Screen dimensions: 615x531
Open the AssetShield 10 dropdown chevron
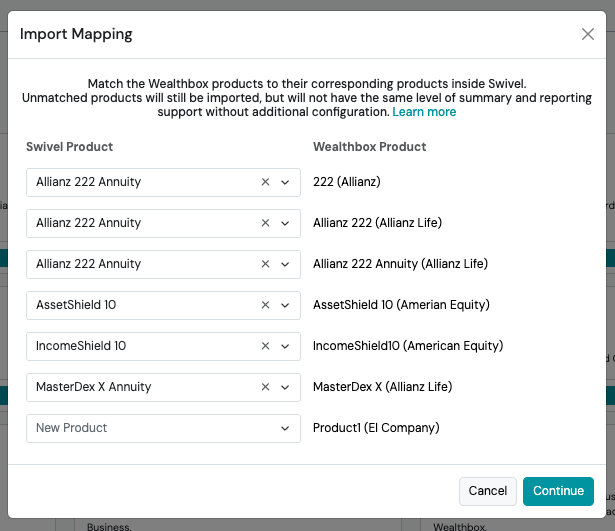[x=285, y=306]
